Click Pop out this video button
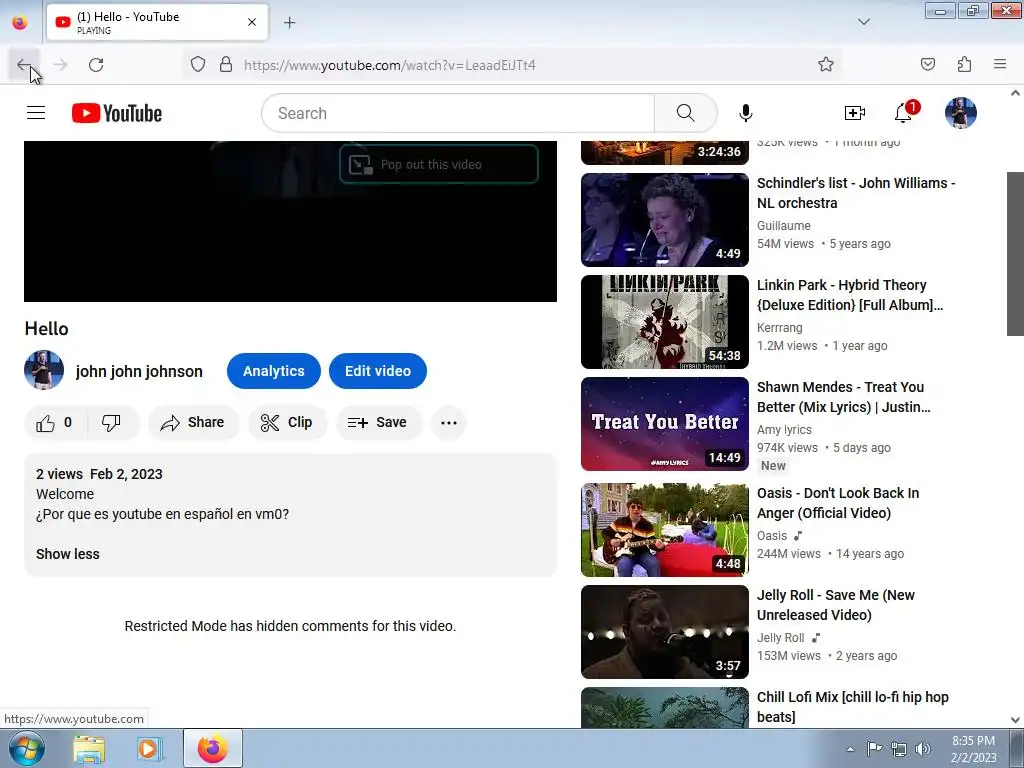 click(x=439, y=165)
